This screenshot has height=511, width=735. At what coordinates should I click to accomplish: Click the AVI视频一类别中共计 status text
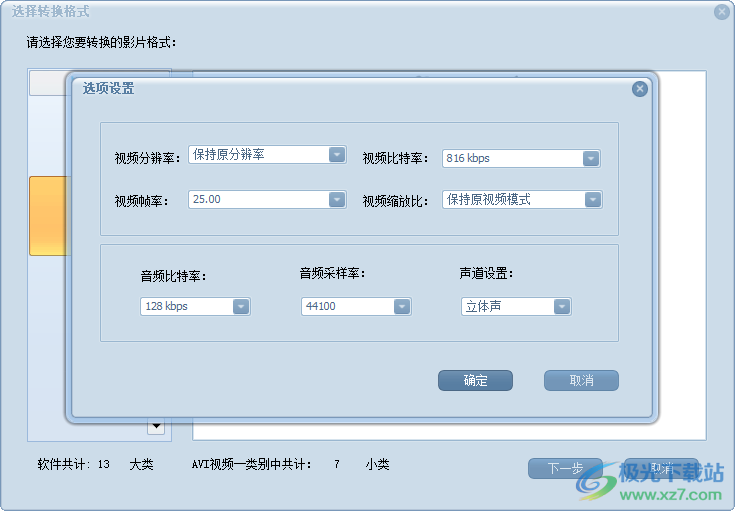point(251,465)
